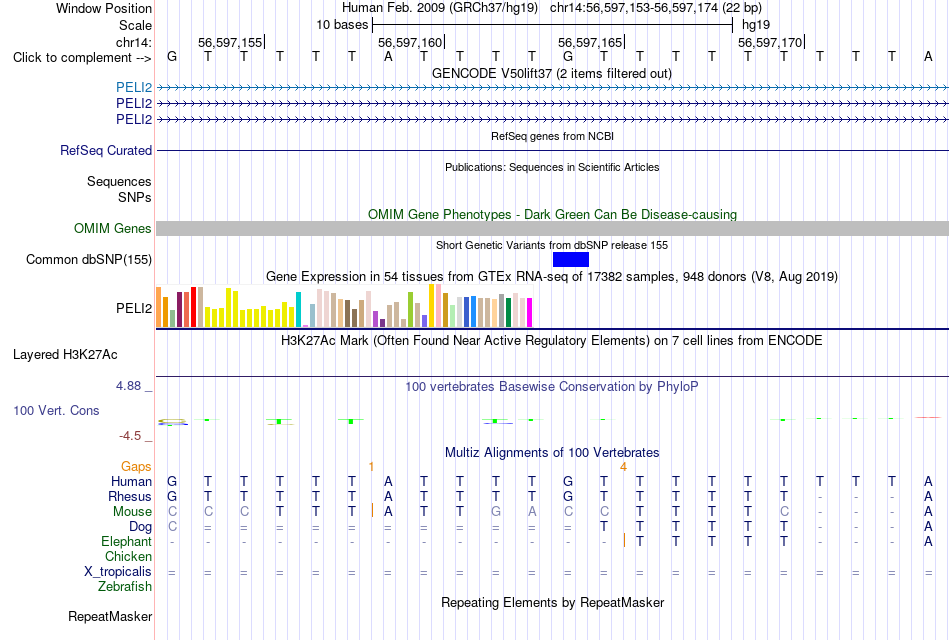Click the dark green bar in GTEx chart

click(x=508, y=313)
